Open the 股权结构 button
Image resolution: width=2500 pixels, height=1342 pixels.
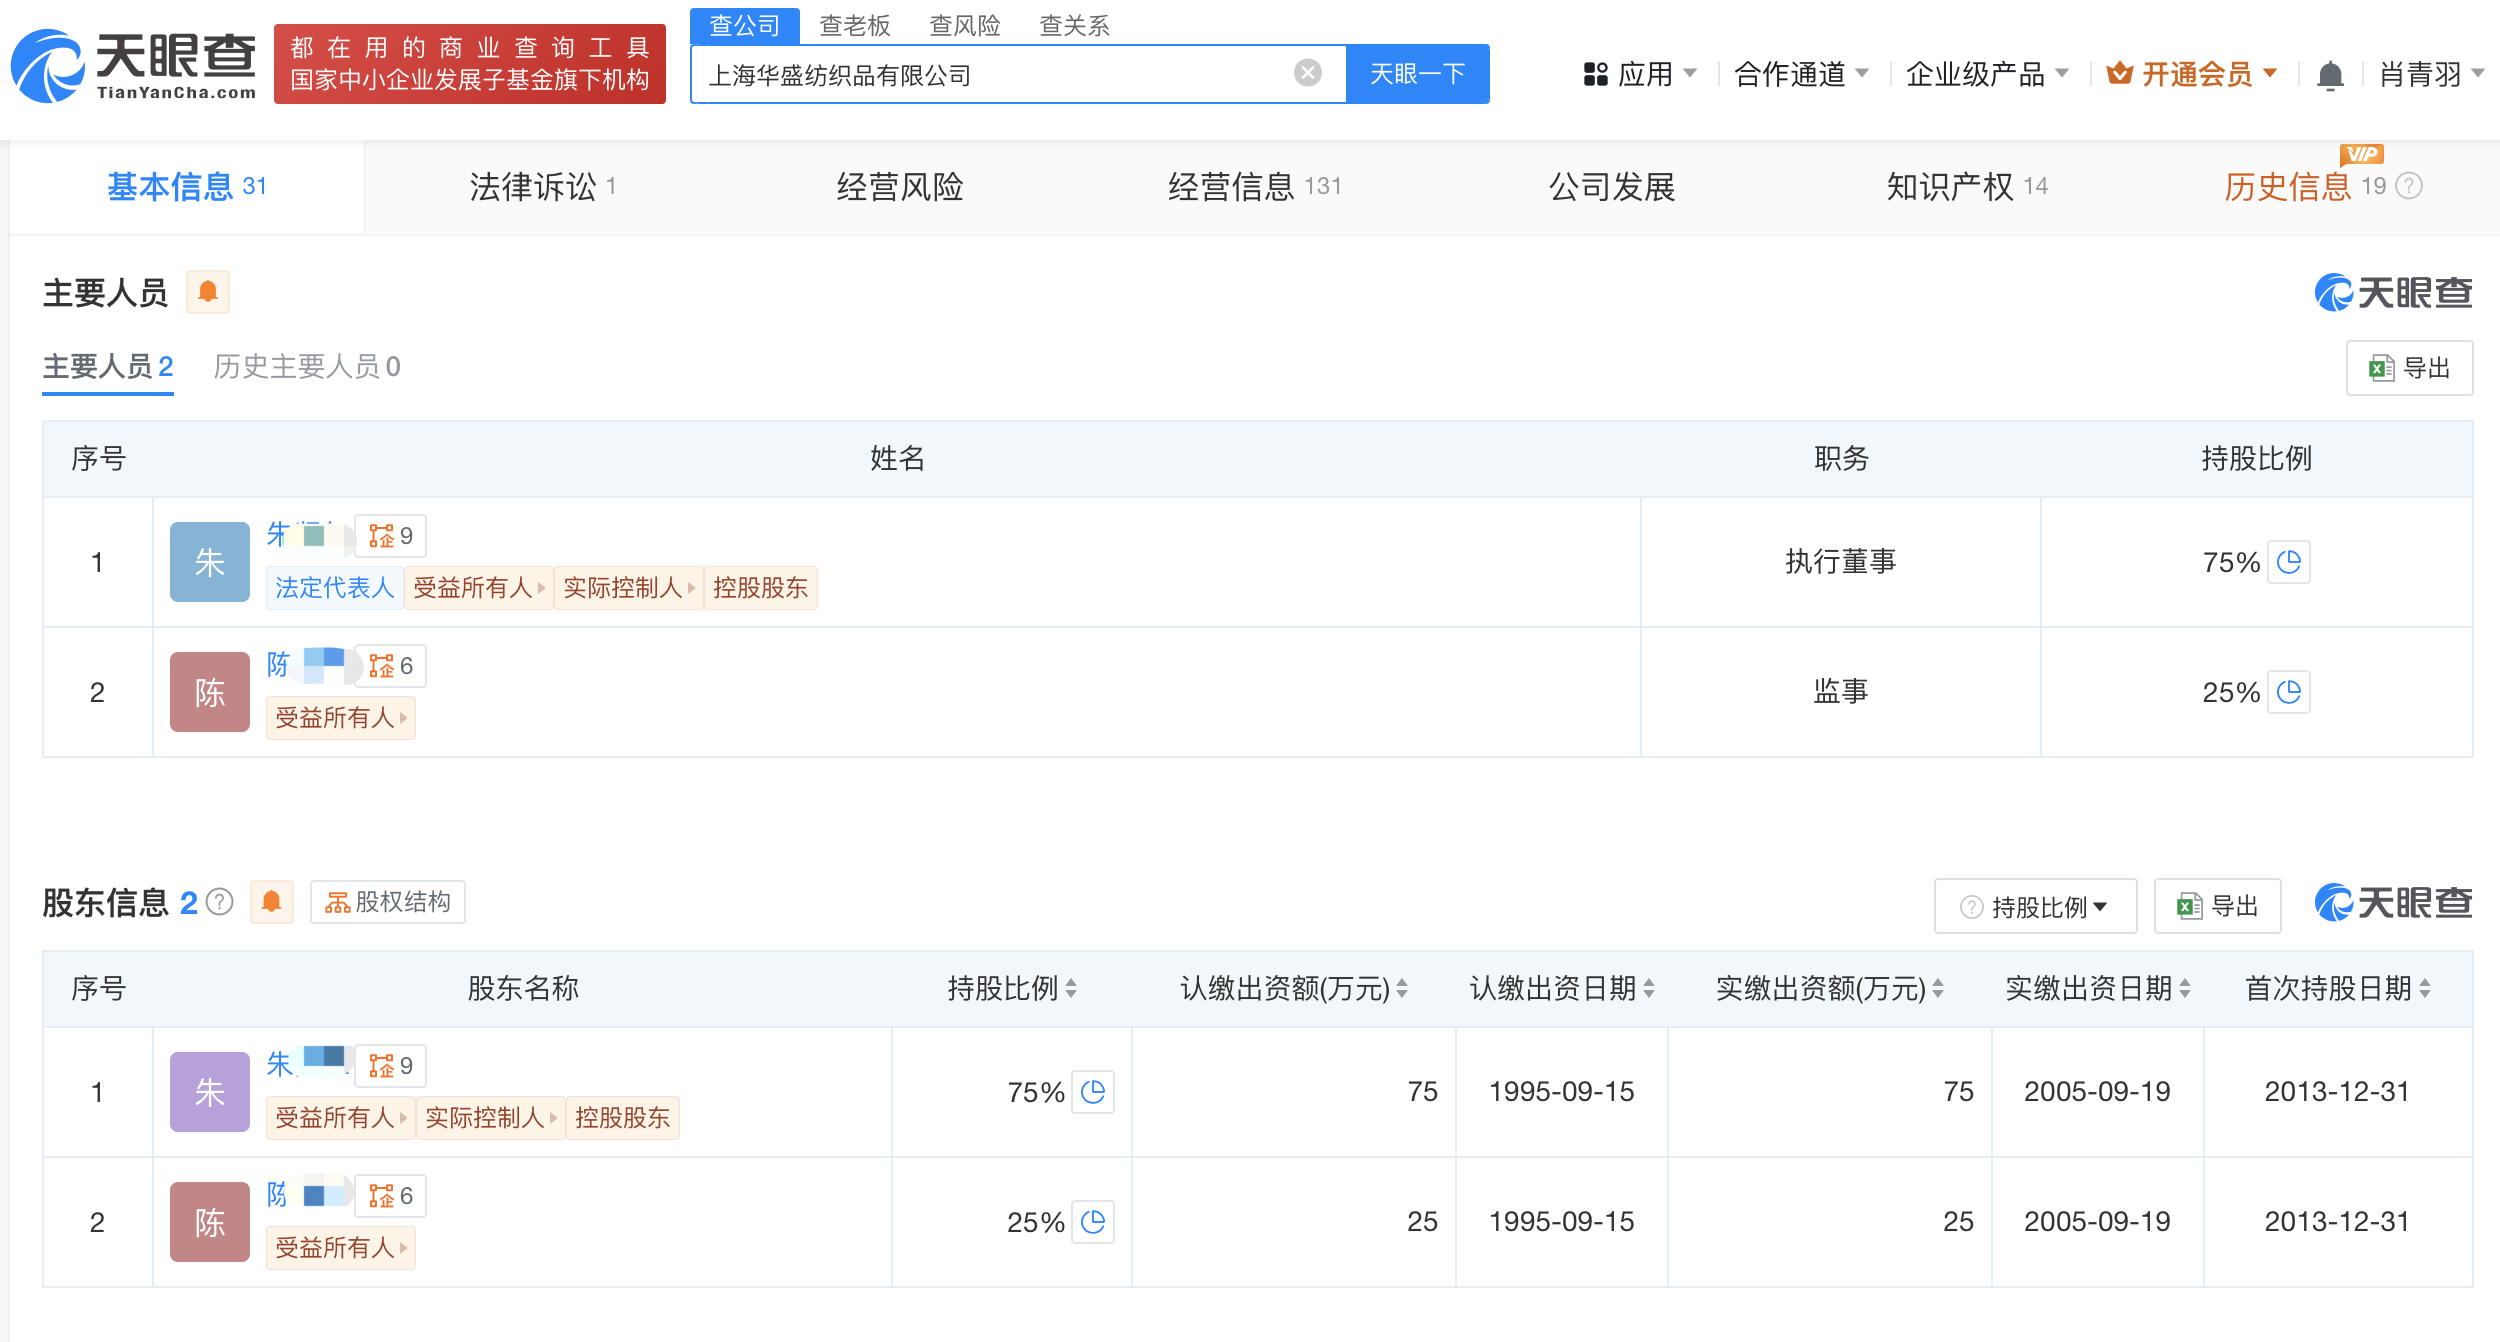tap(388, 902)
